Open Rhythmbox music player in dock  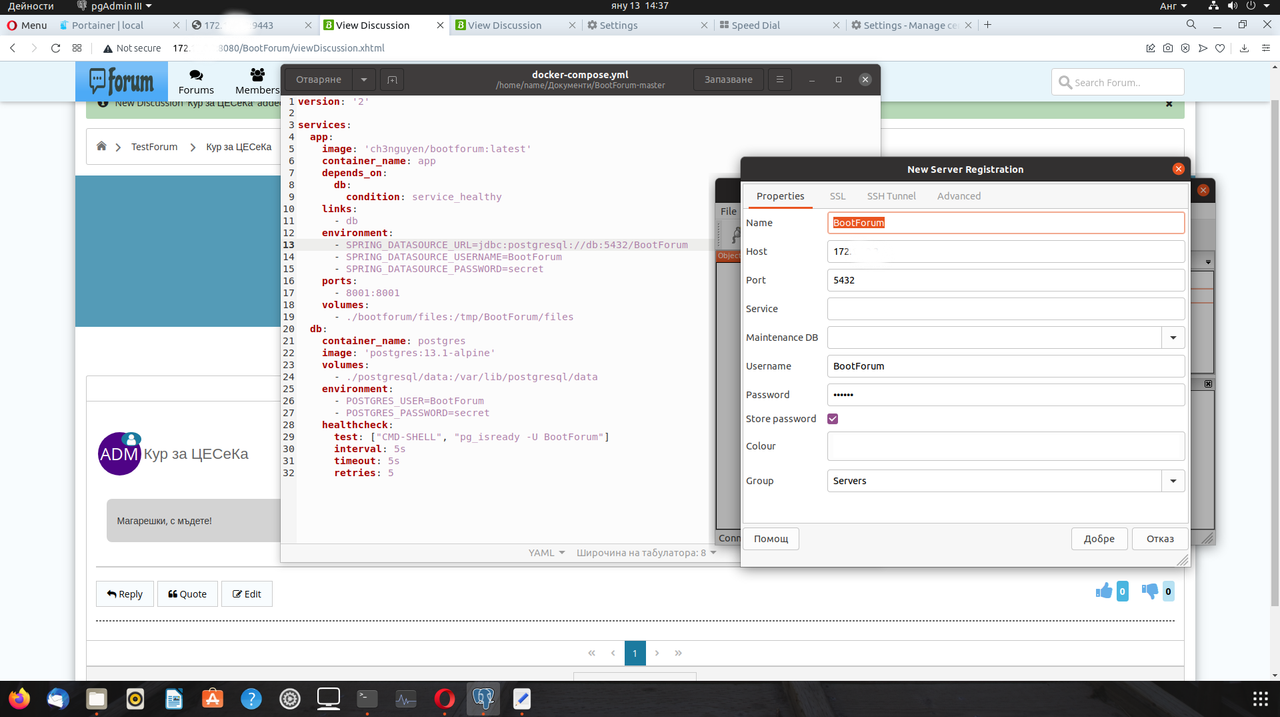[x=135, y=698]
